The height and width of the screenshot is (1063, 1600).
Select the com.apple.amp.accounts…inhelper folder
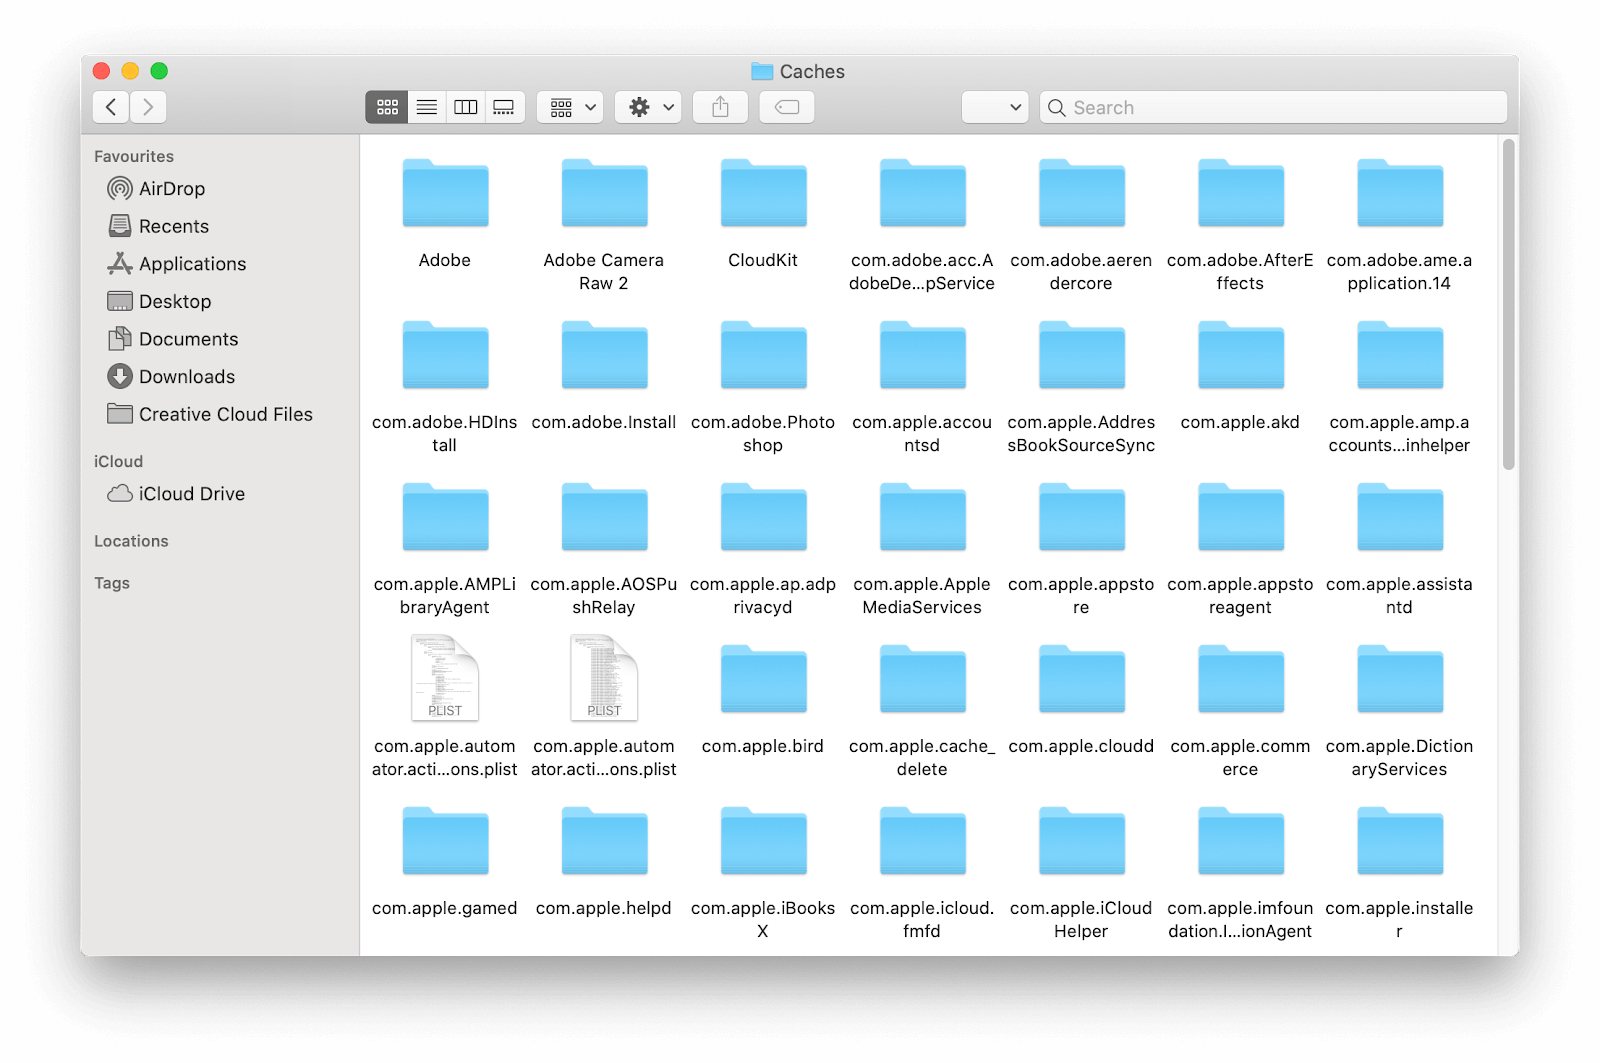pyautogui.click(x=1399, y=356)
